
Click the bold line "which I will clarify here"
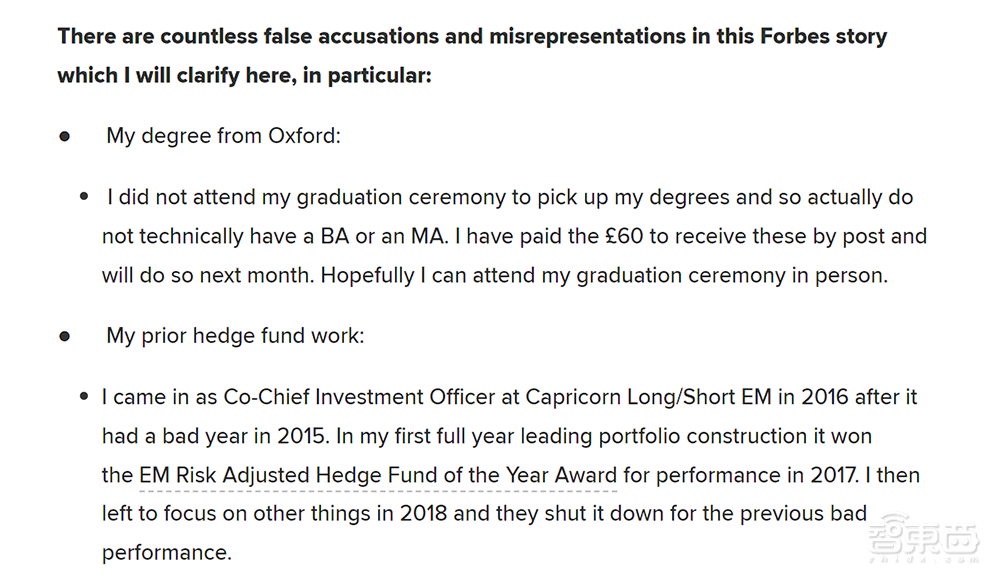[x=244, y=75]
